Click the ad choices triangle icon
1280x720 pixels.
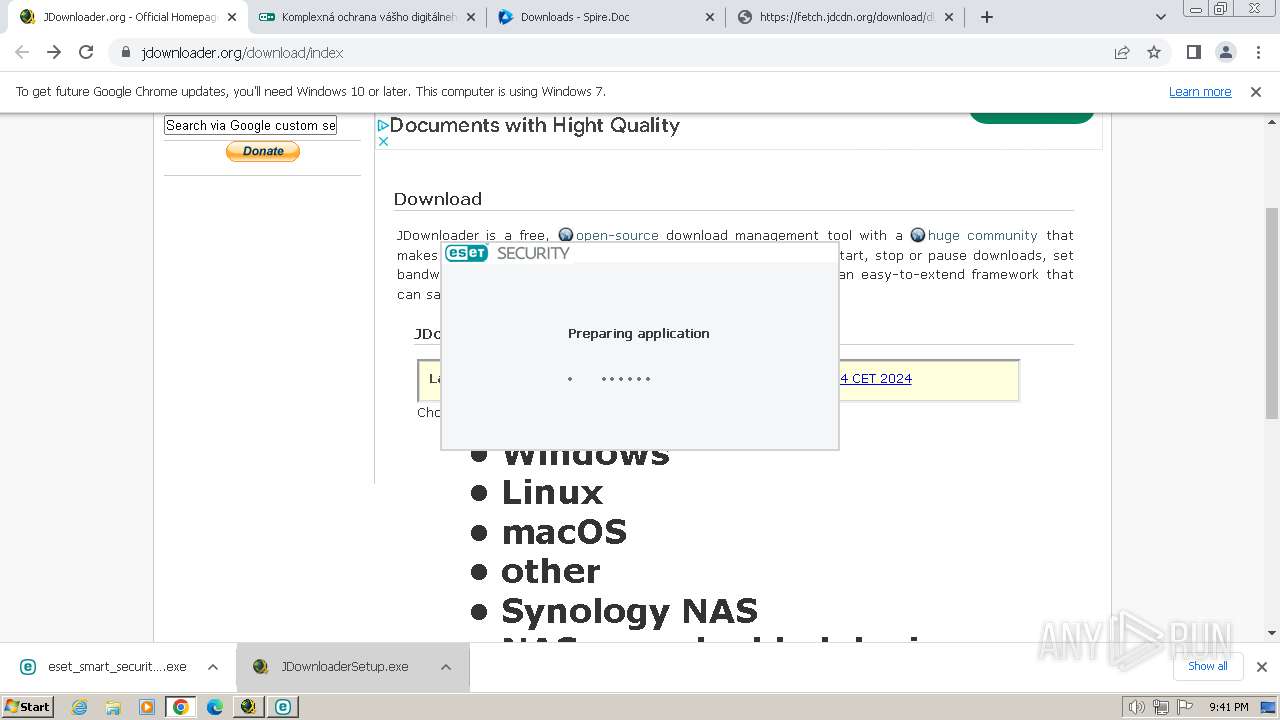click(383, 126)
